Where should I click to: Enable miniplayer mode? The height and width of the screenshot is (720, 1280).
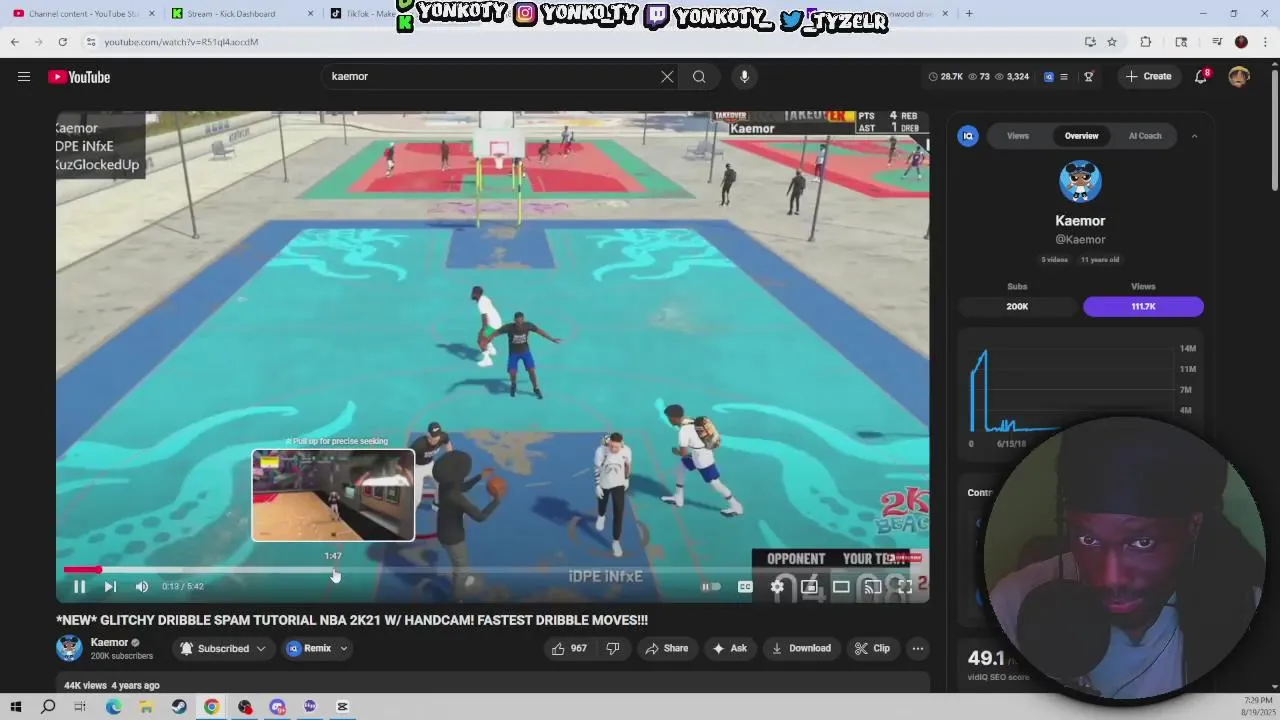click(x=809, y=587)
